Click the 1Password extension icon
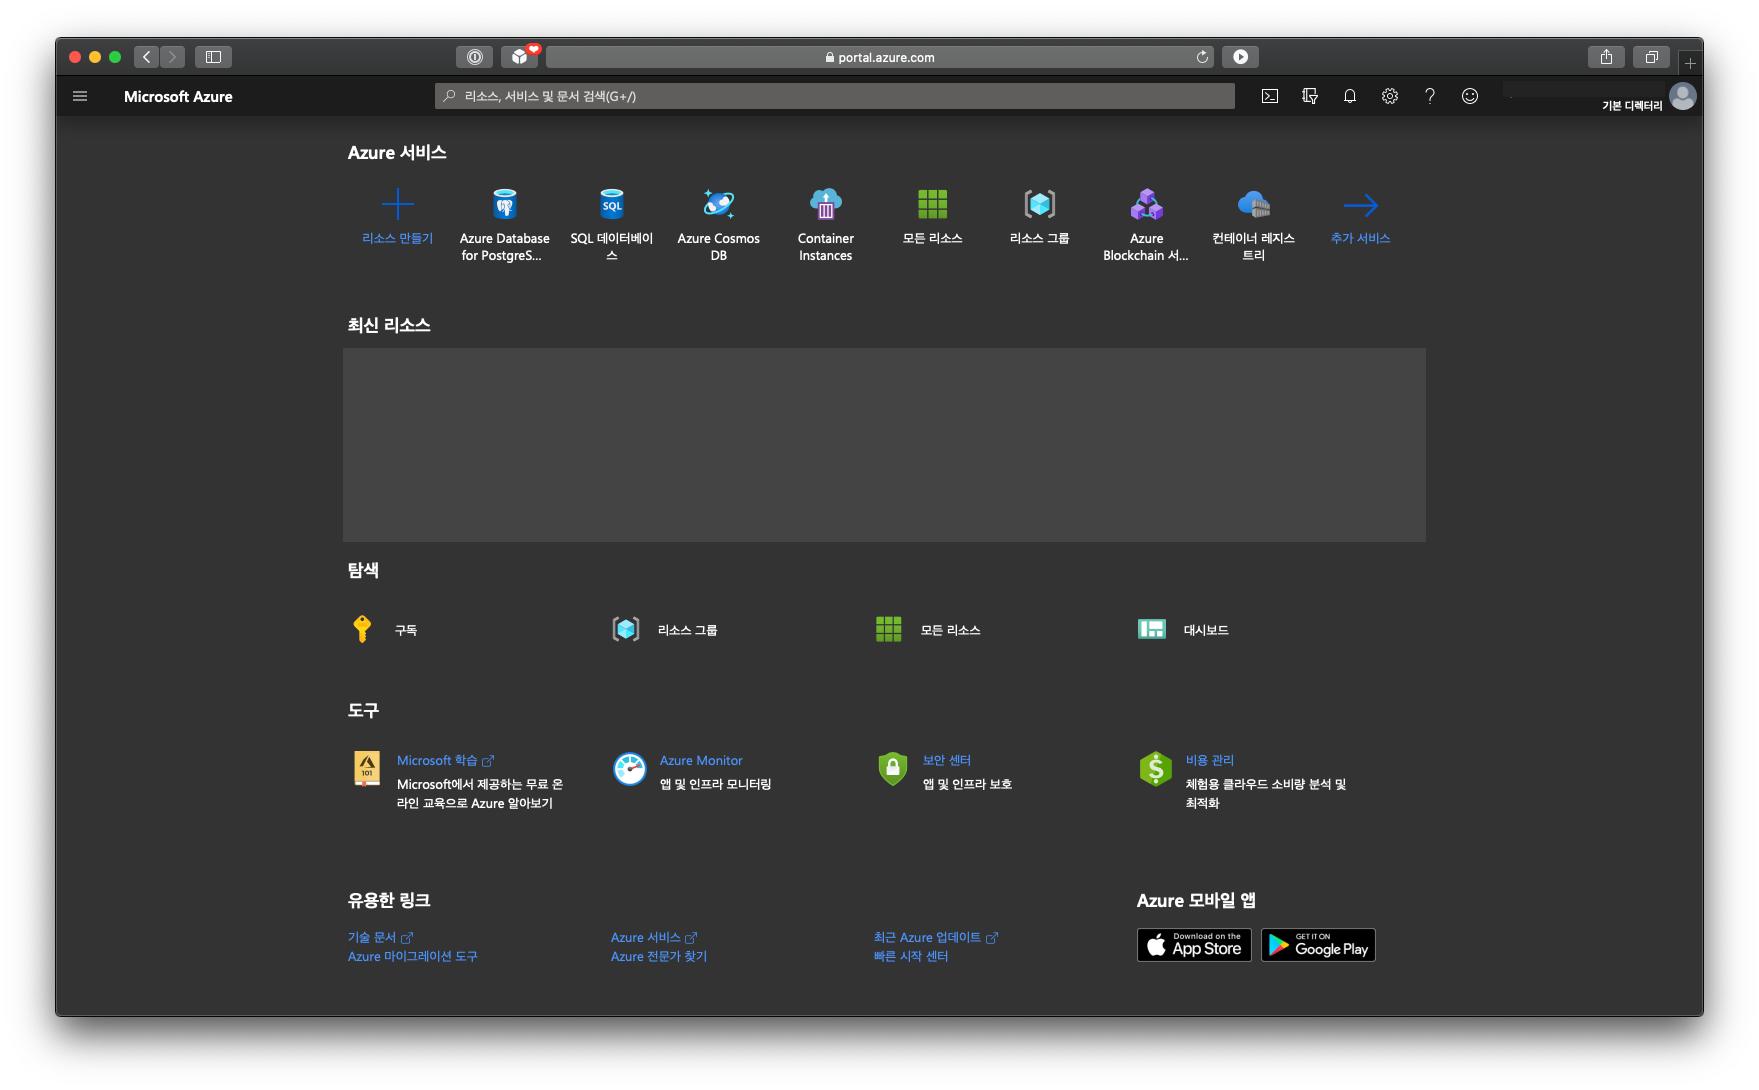Viewport: 1759px width, 1090px height. pos(475,57)
